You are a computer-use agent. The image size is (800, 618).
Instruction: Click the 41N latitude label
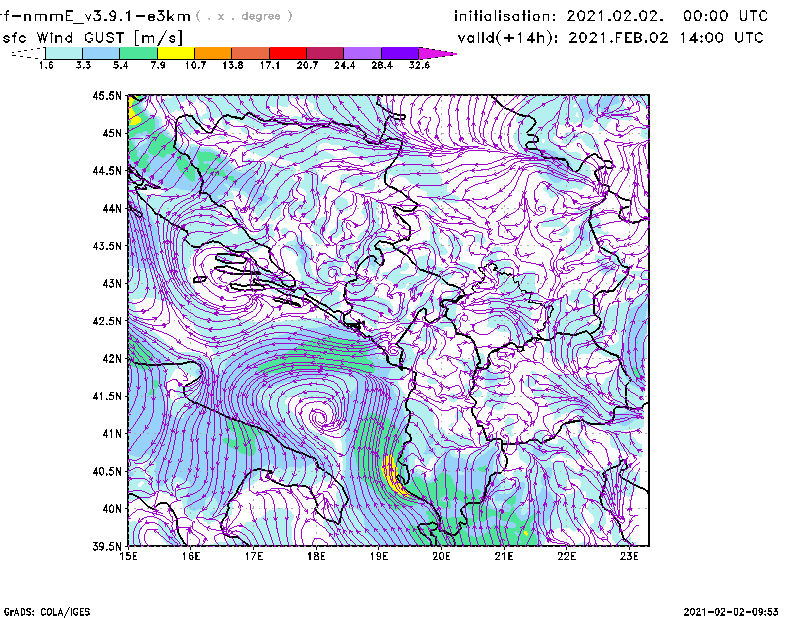click(112, 434)
